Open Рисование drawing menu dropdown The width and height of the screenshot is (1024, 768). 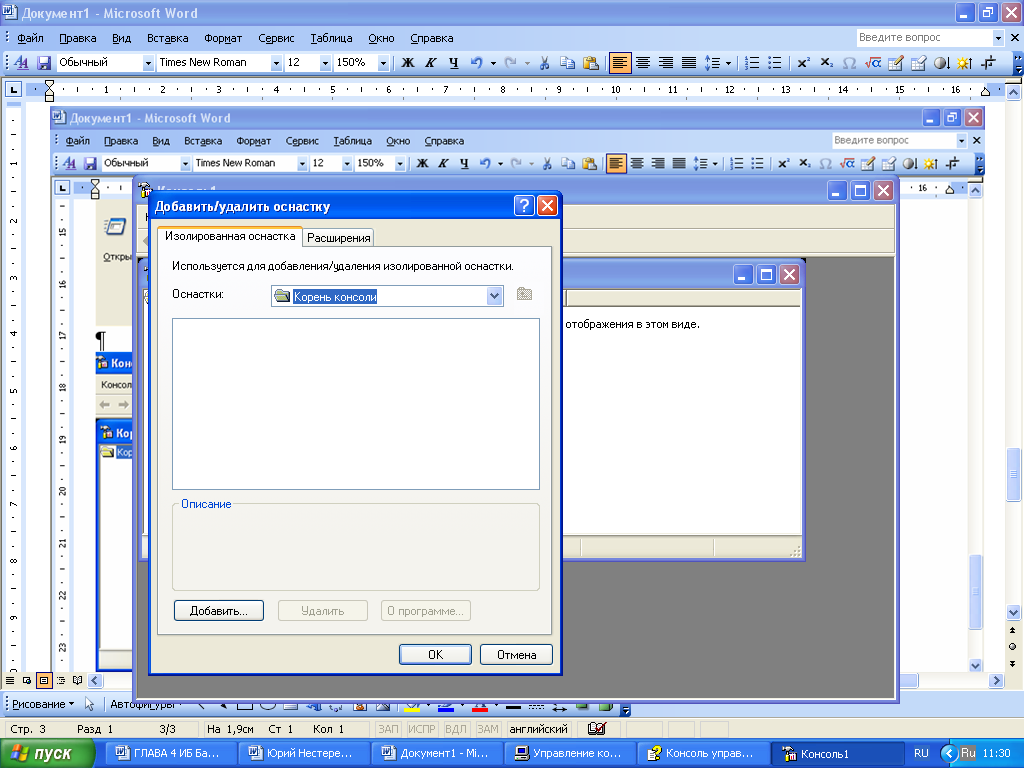[42, 704]
